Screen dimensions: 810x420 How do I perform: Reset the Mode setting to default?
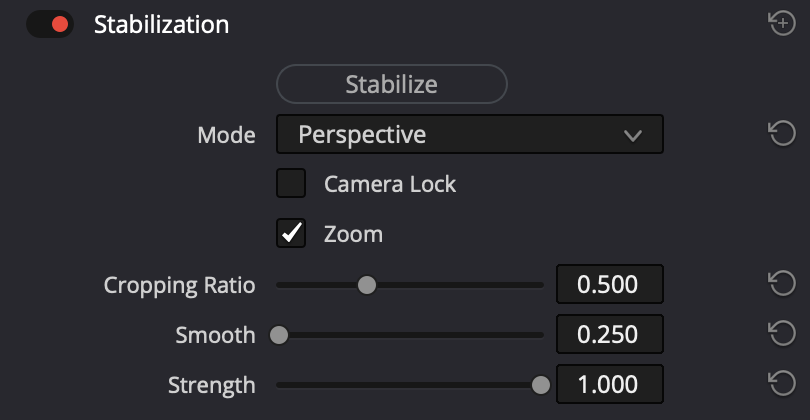782,133
